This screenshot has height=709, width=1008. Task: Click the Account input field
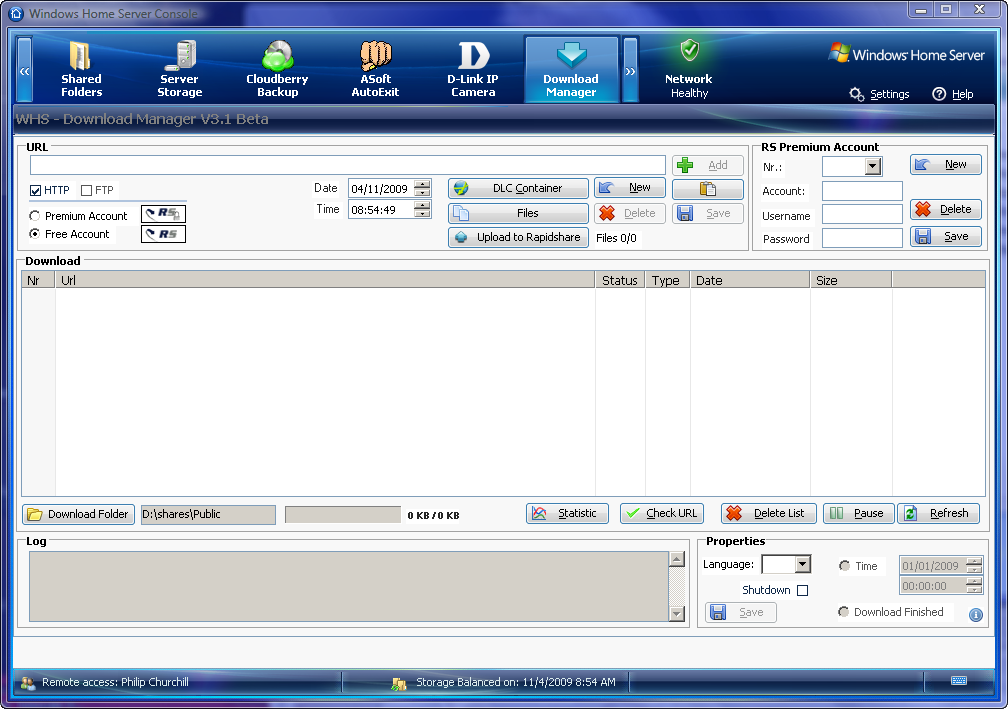pyautogui.click(x=862, y=191)
